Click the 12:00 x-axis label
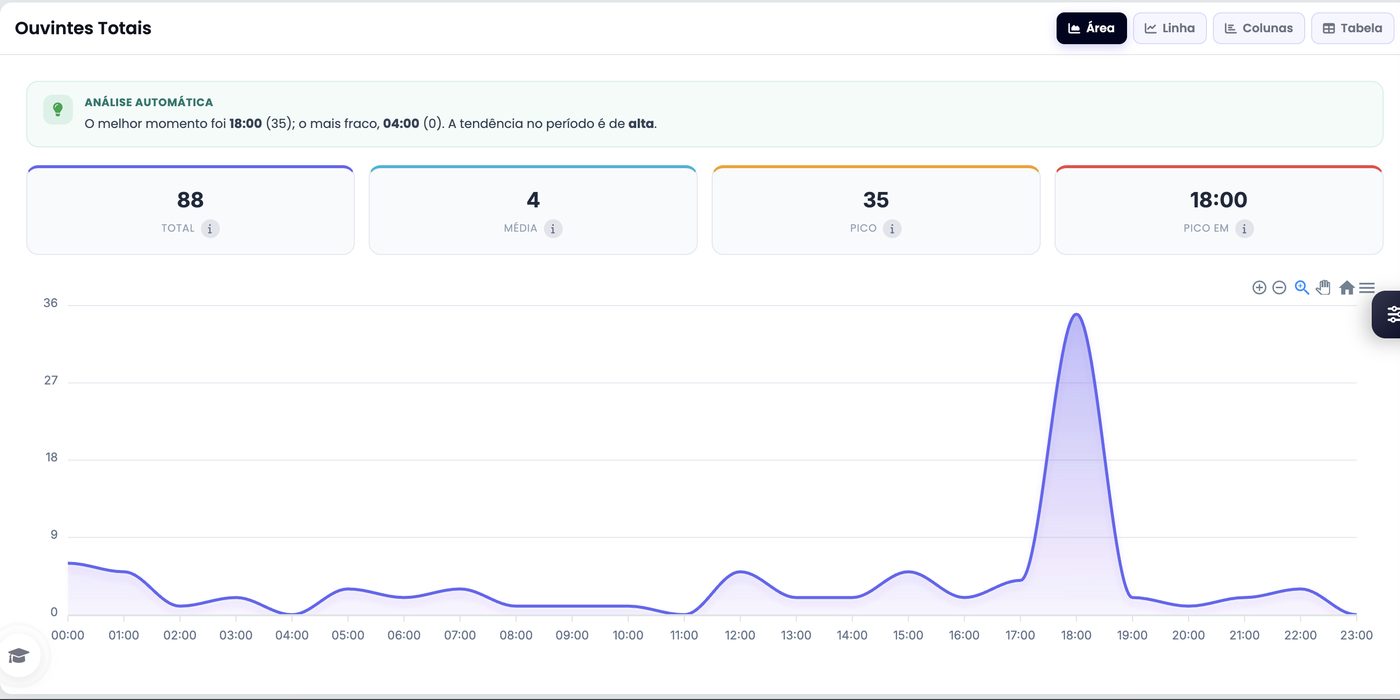The height and width of the screenshot is (700, 1400). [740, 635]
